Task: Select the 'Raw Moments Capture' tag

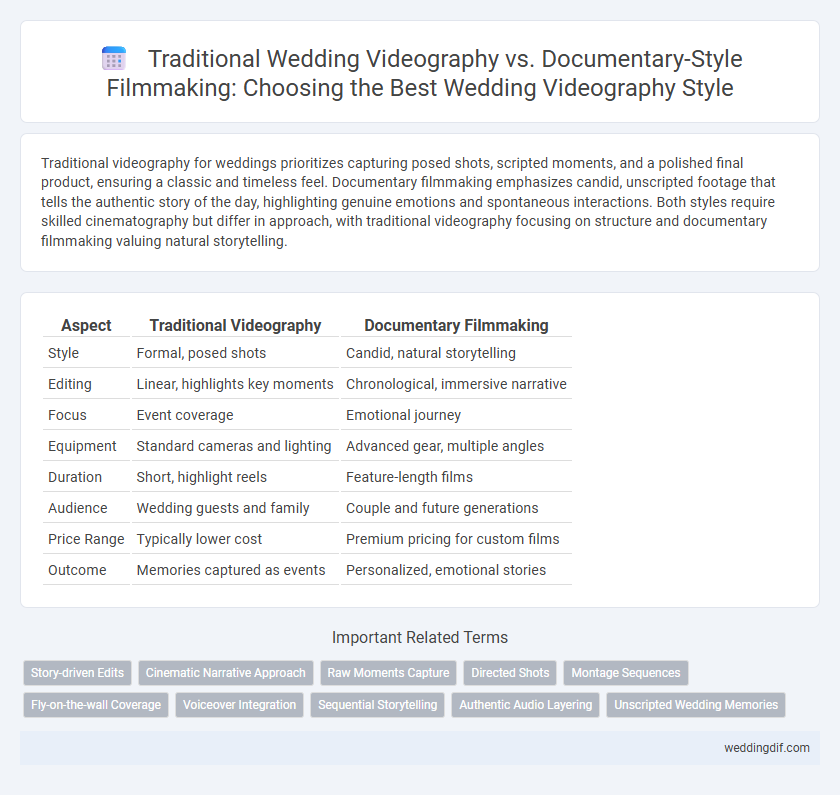Action: (388, 673)
